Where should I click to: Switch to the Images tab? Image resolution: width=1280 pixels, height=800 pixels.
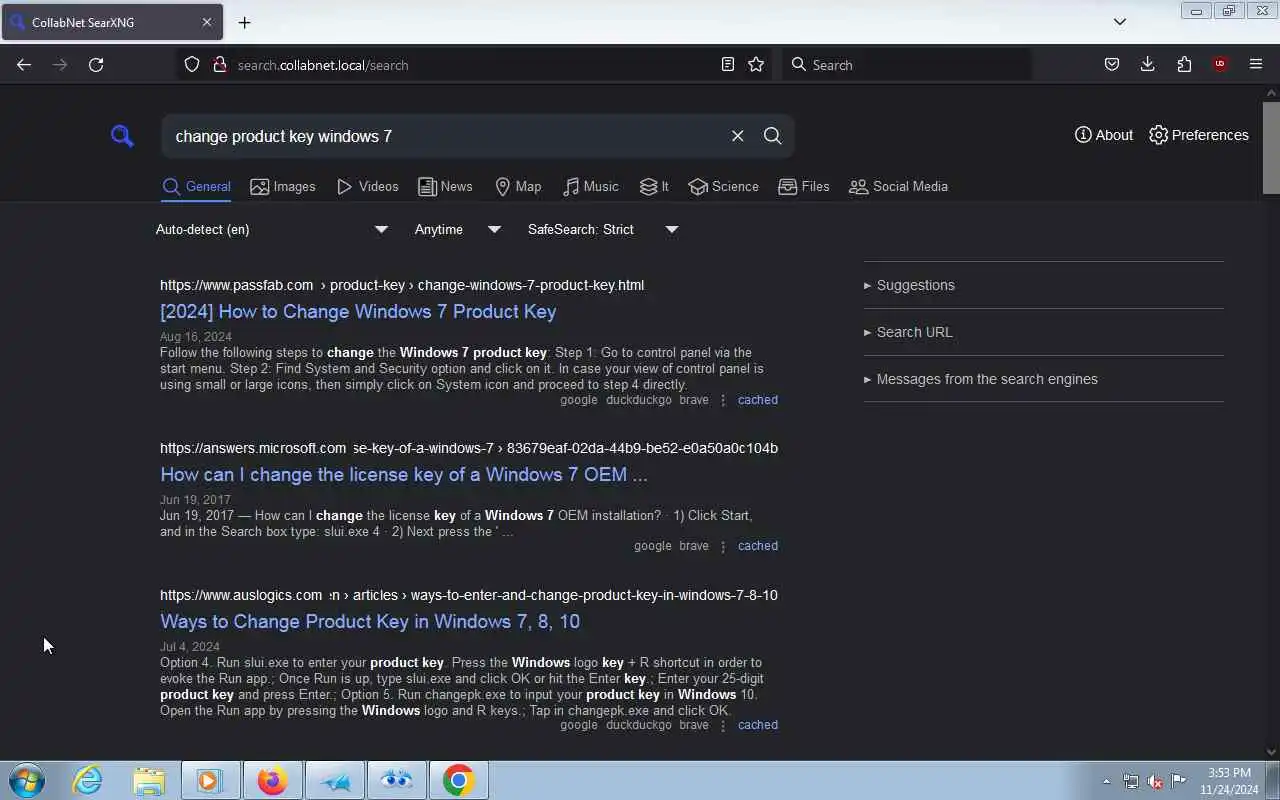pyautogui.click(x=283, y=187)
